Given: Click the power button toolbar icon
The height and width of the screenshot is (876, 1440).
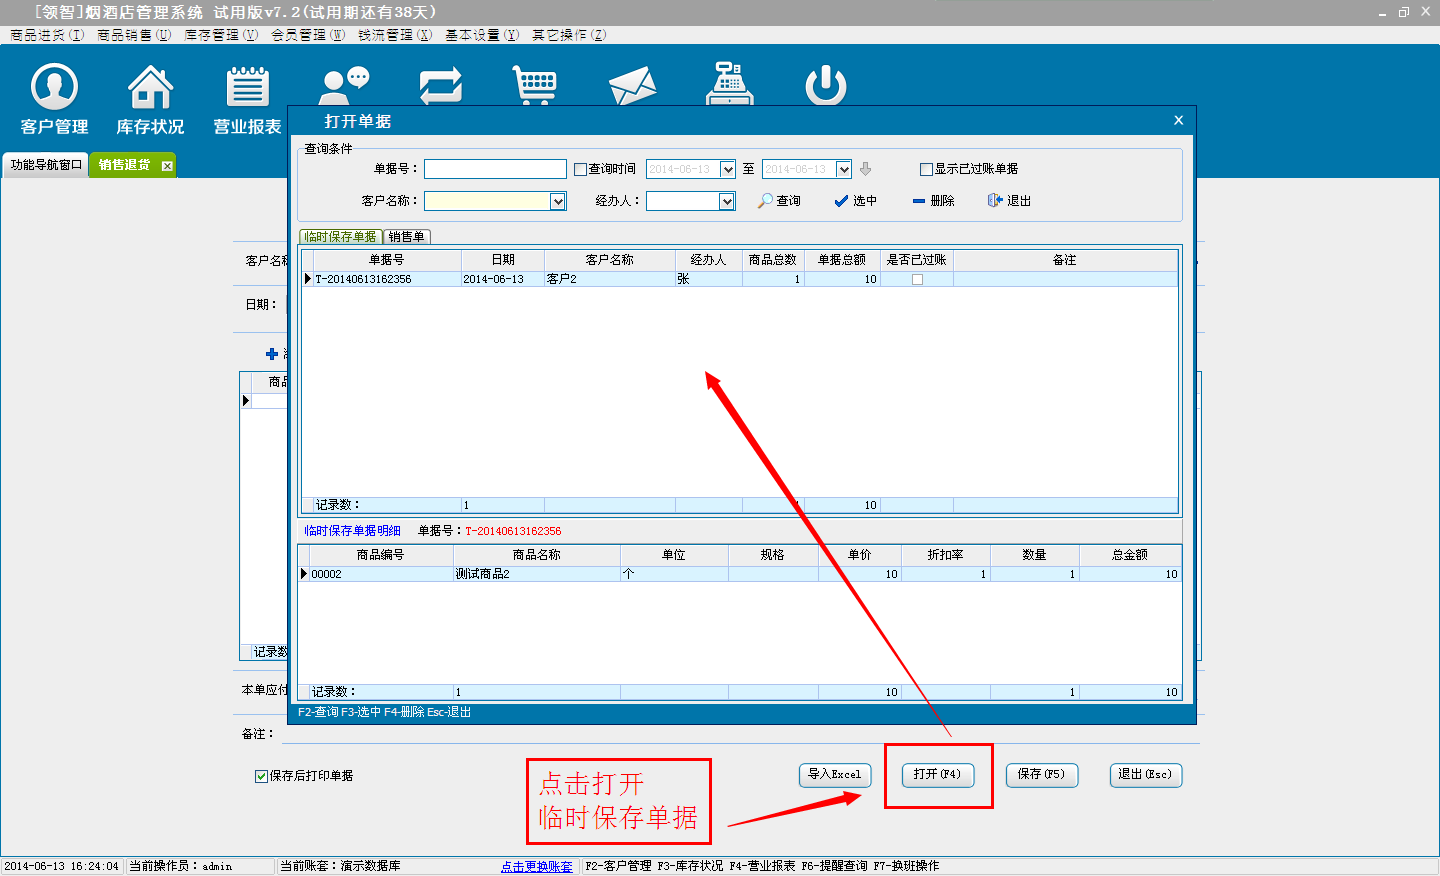Looking at the screenshot, I should 826,85.
